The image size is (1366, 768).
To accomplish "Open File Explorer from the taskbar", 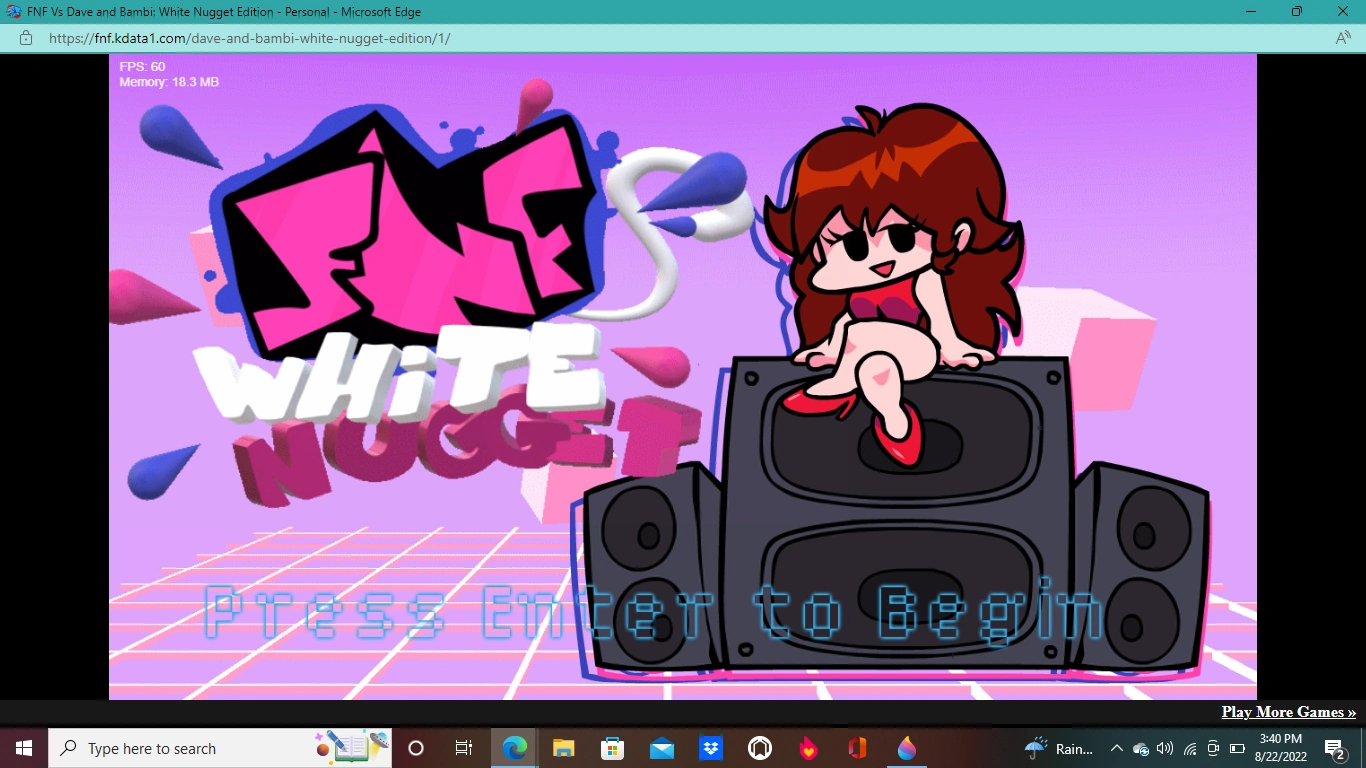I will pos(563,748).
